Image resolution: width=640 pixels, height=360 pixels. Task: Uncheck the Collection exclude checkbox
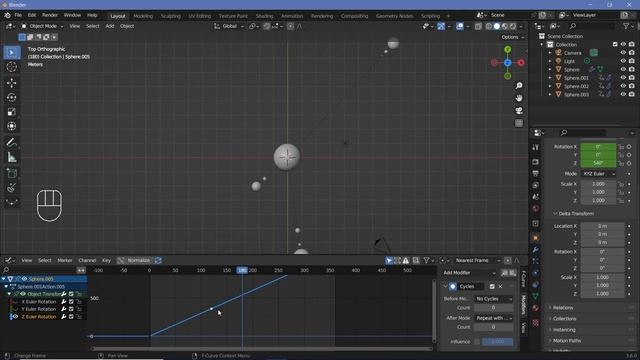pos(615,44)
